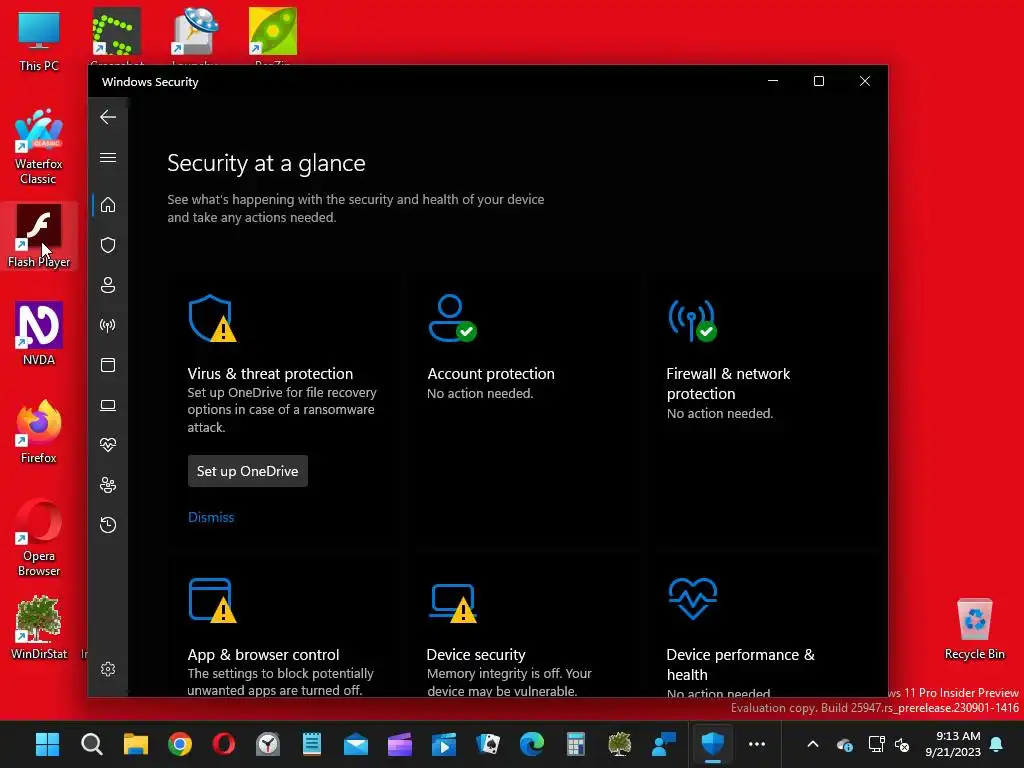Open Firewall & network antenna sidebar icon

[x=108, y=325]
